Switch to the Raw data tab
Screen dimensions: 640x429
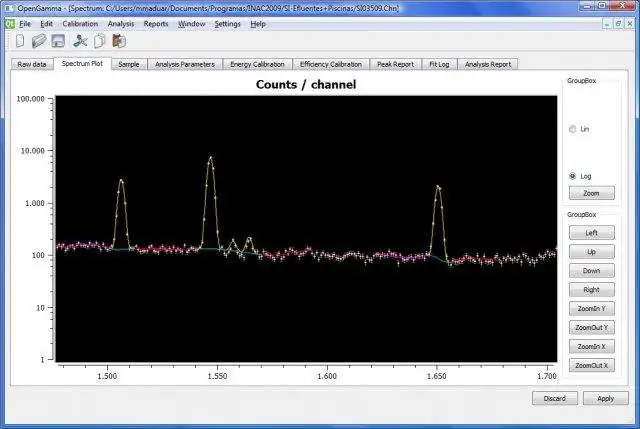[x=32, y=64]
